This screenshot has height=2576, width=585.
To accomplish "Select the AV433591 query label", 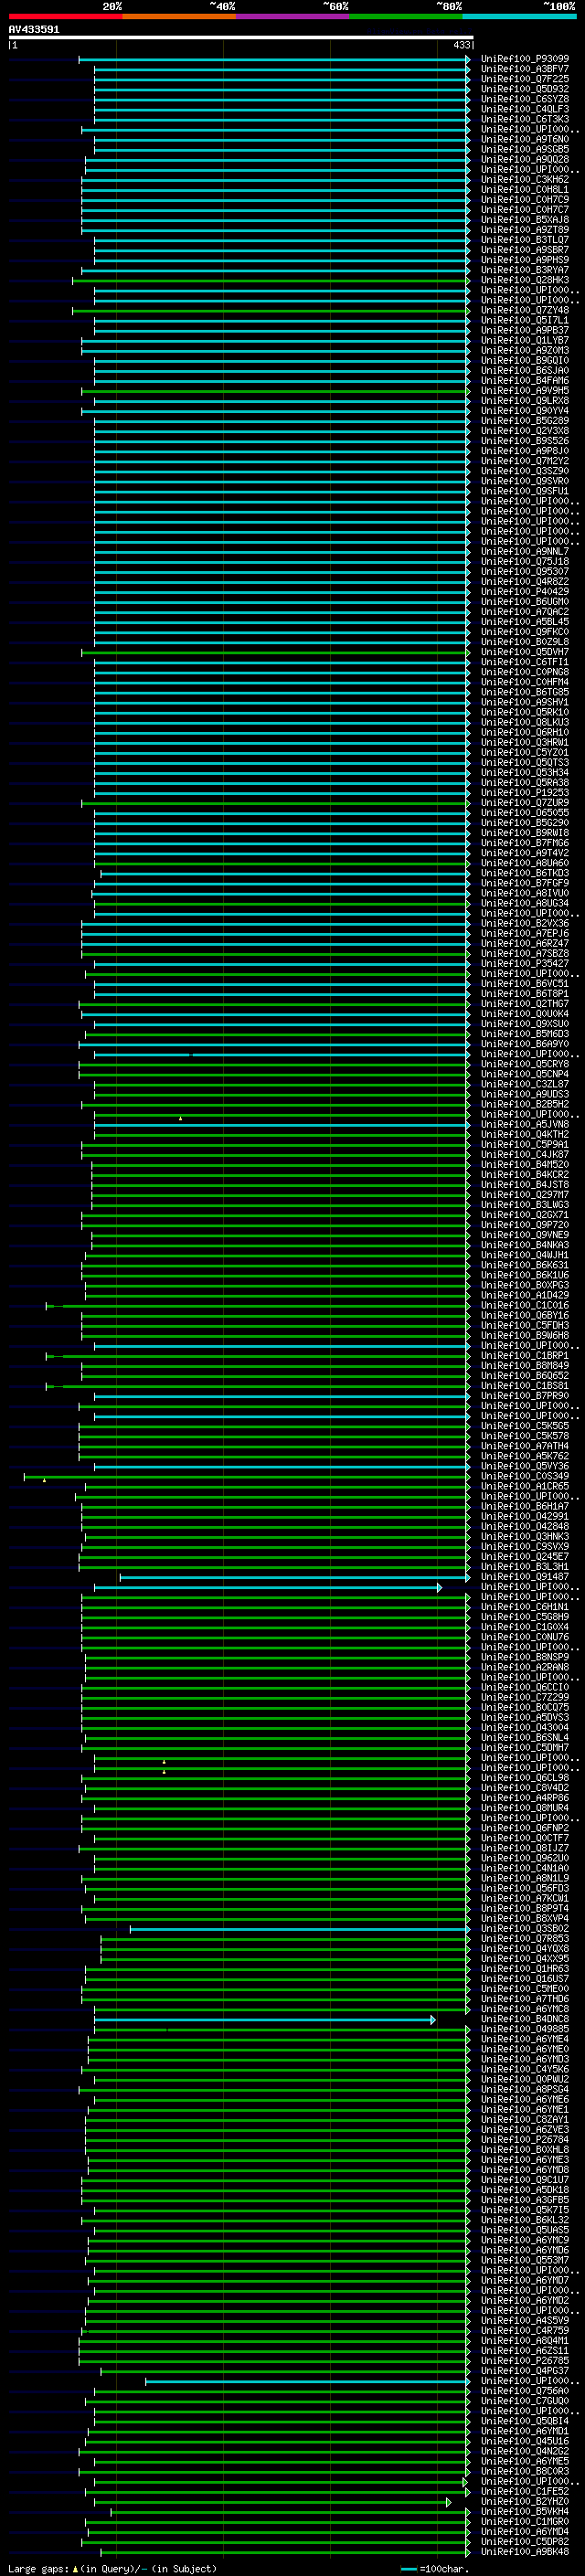I will 34,30.
